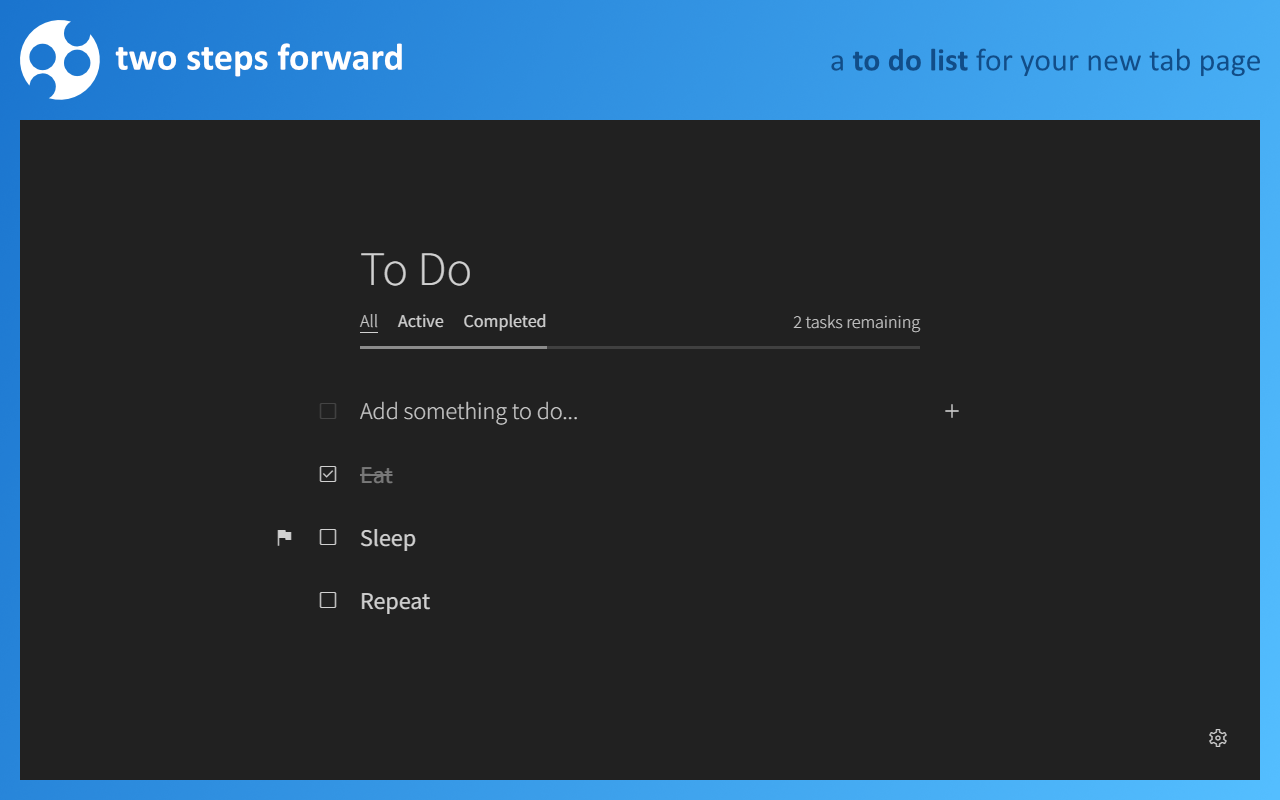Click the To Do heading

pyautogui.click(x=416, y=268)
